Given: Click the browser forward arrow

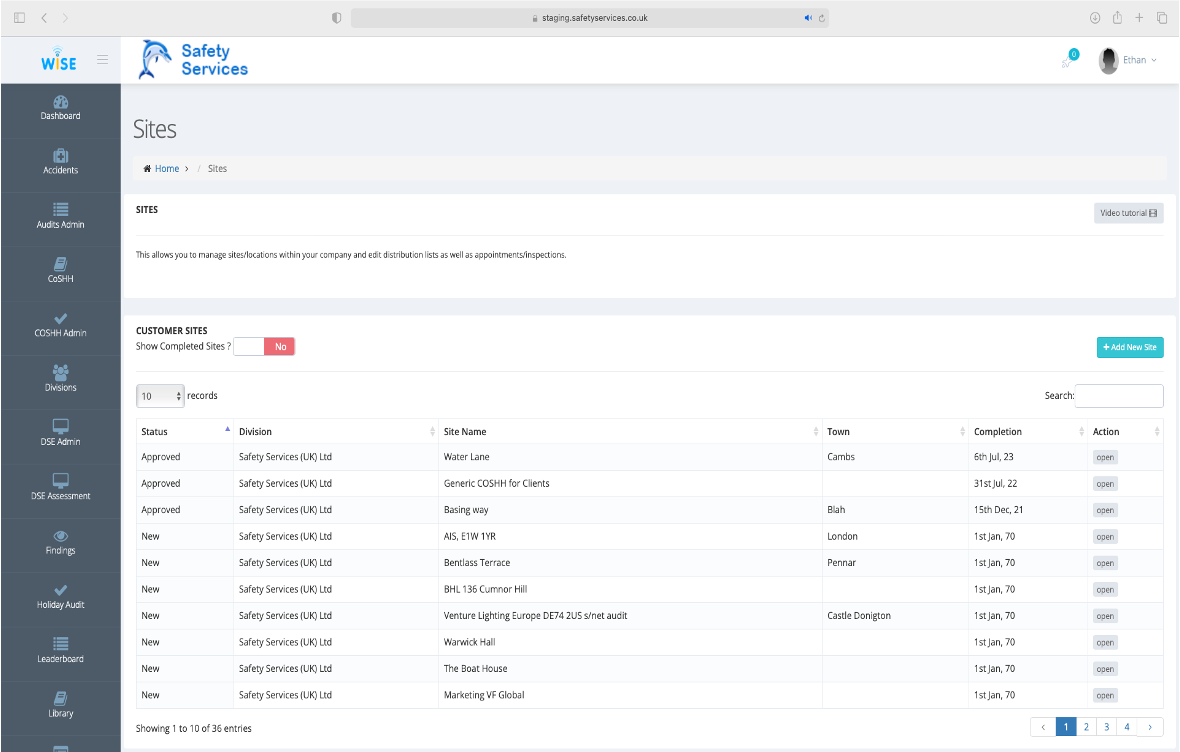Looking at the screenshot, I should coord(65,18).
